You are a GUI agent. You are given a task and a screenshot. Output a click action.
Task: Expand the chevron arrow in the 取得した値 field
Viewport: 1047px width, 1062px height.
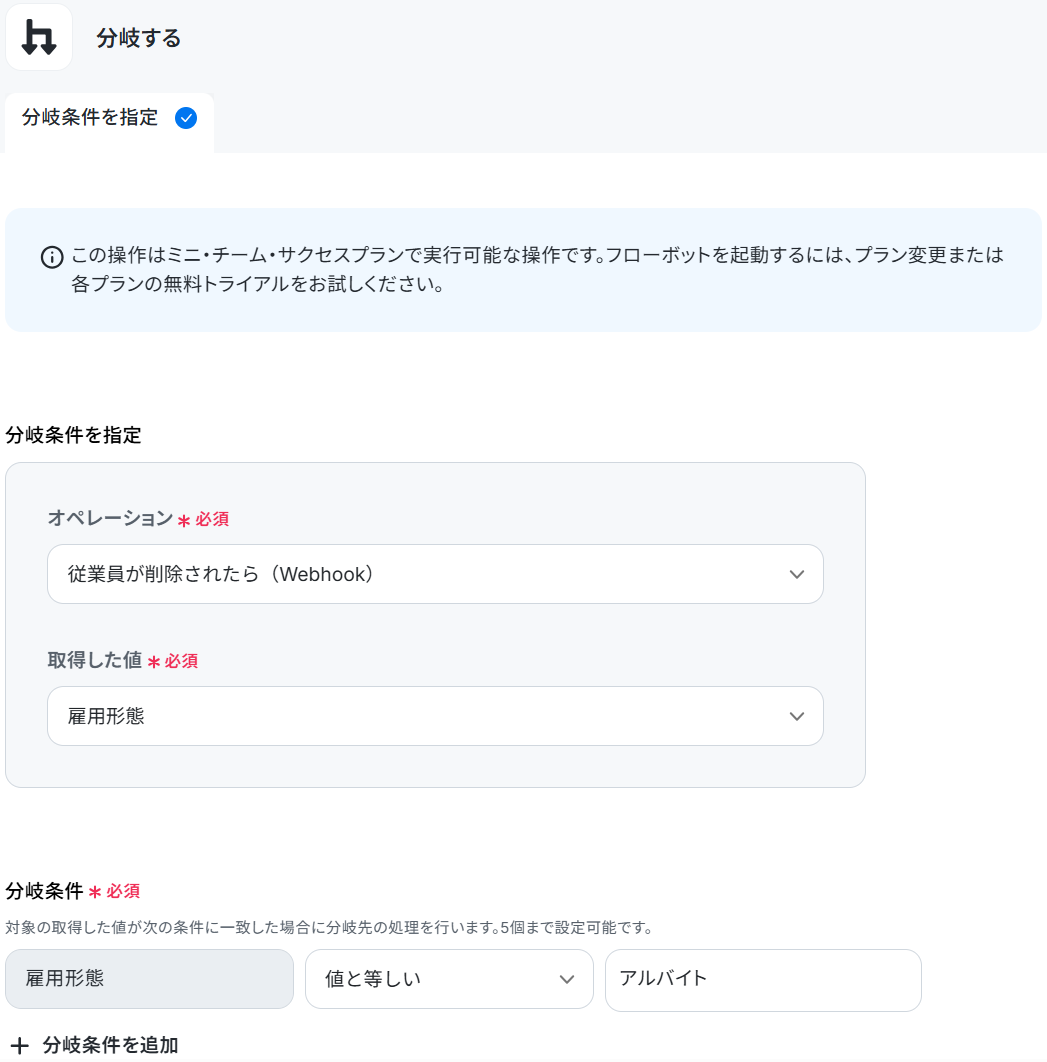coord(797,716)
